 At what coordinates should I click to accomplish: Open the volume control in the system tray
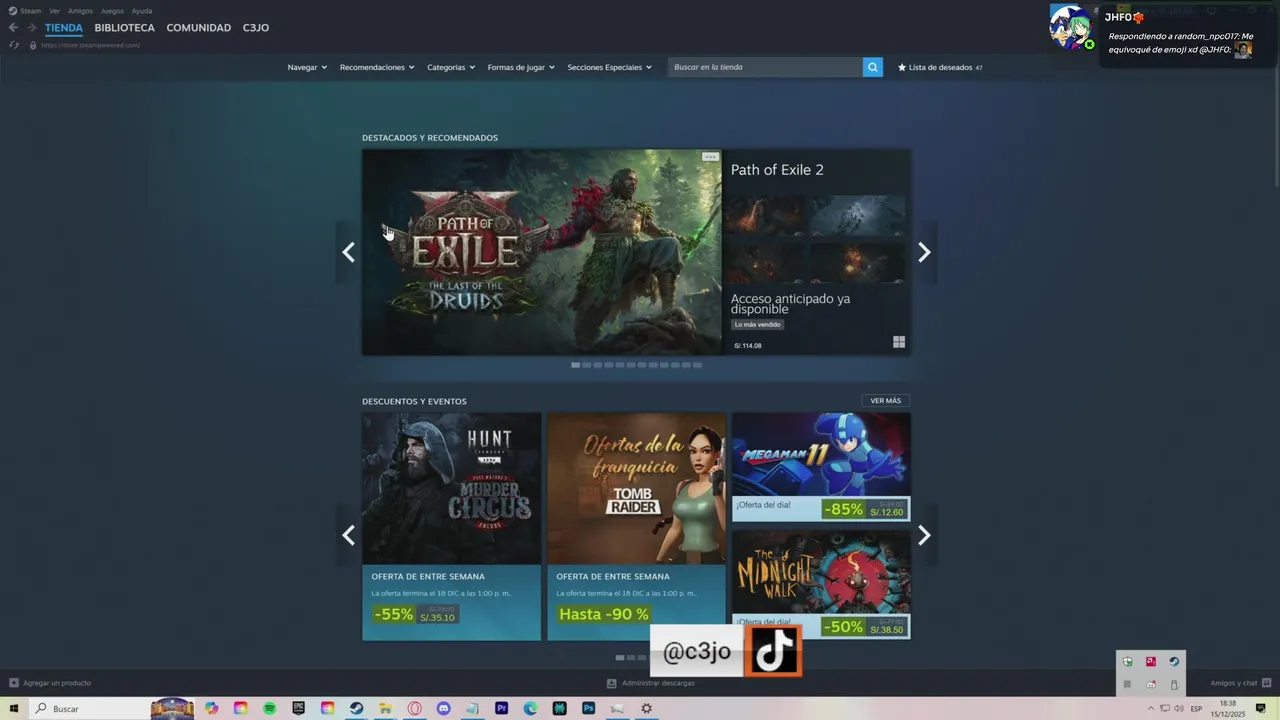pos(1178,708)
